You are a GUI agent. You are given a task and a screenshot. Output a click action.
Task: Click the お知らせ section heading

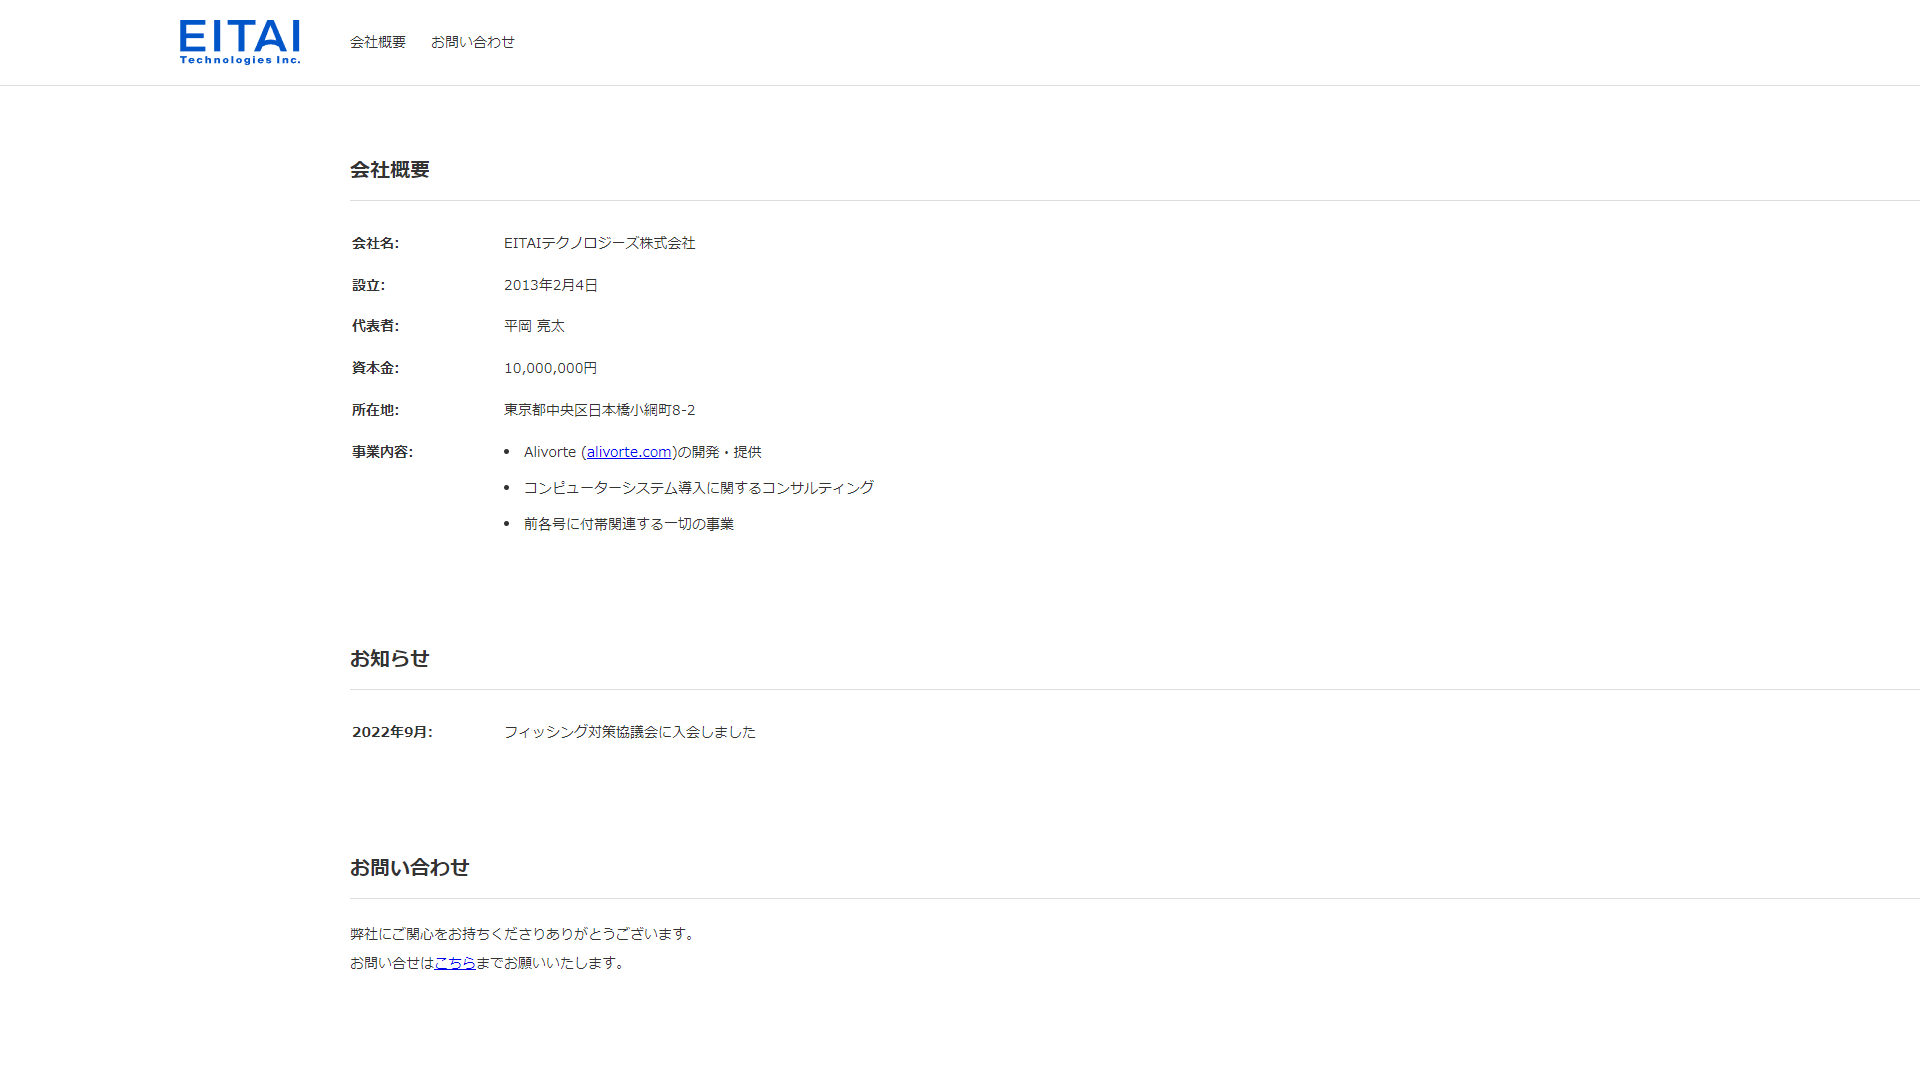[x=389, y=659]
